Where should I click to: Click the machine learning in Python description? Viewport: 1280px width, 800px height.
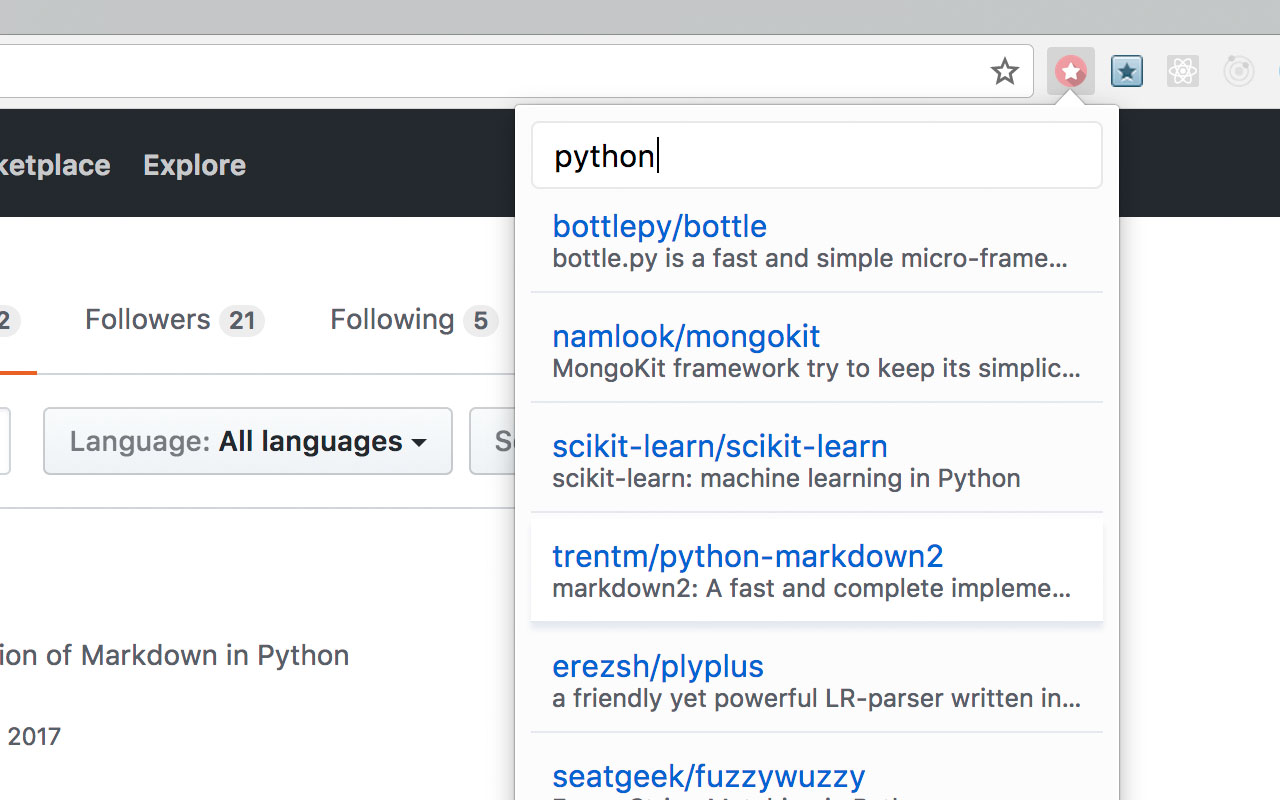(786, 479)
